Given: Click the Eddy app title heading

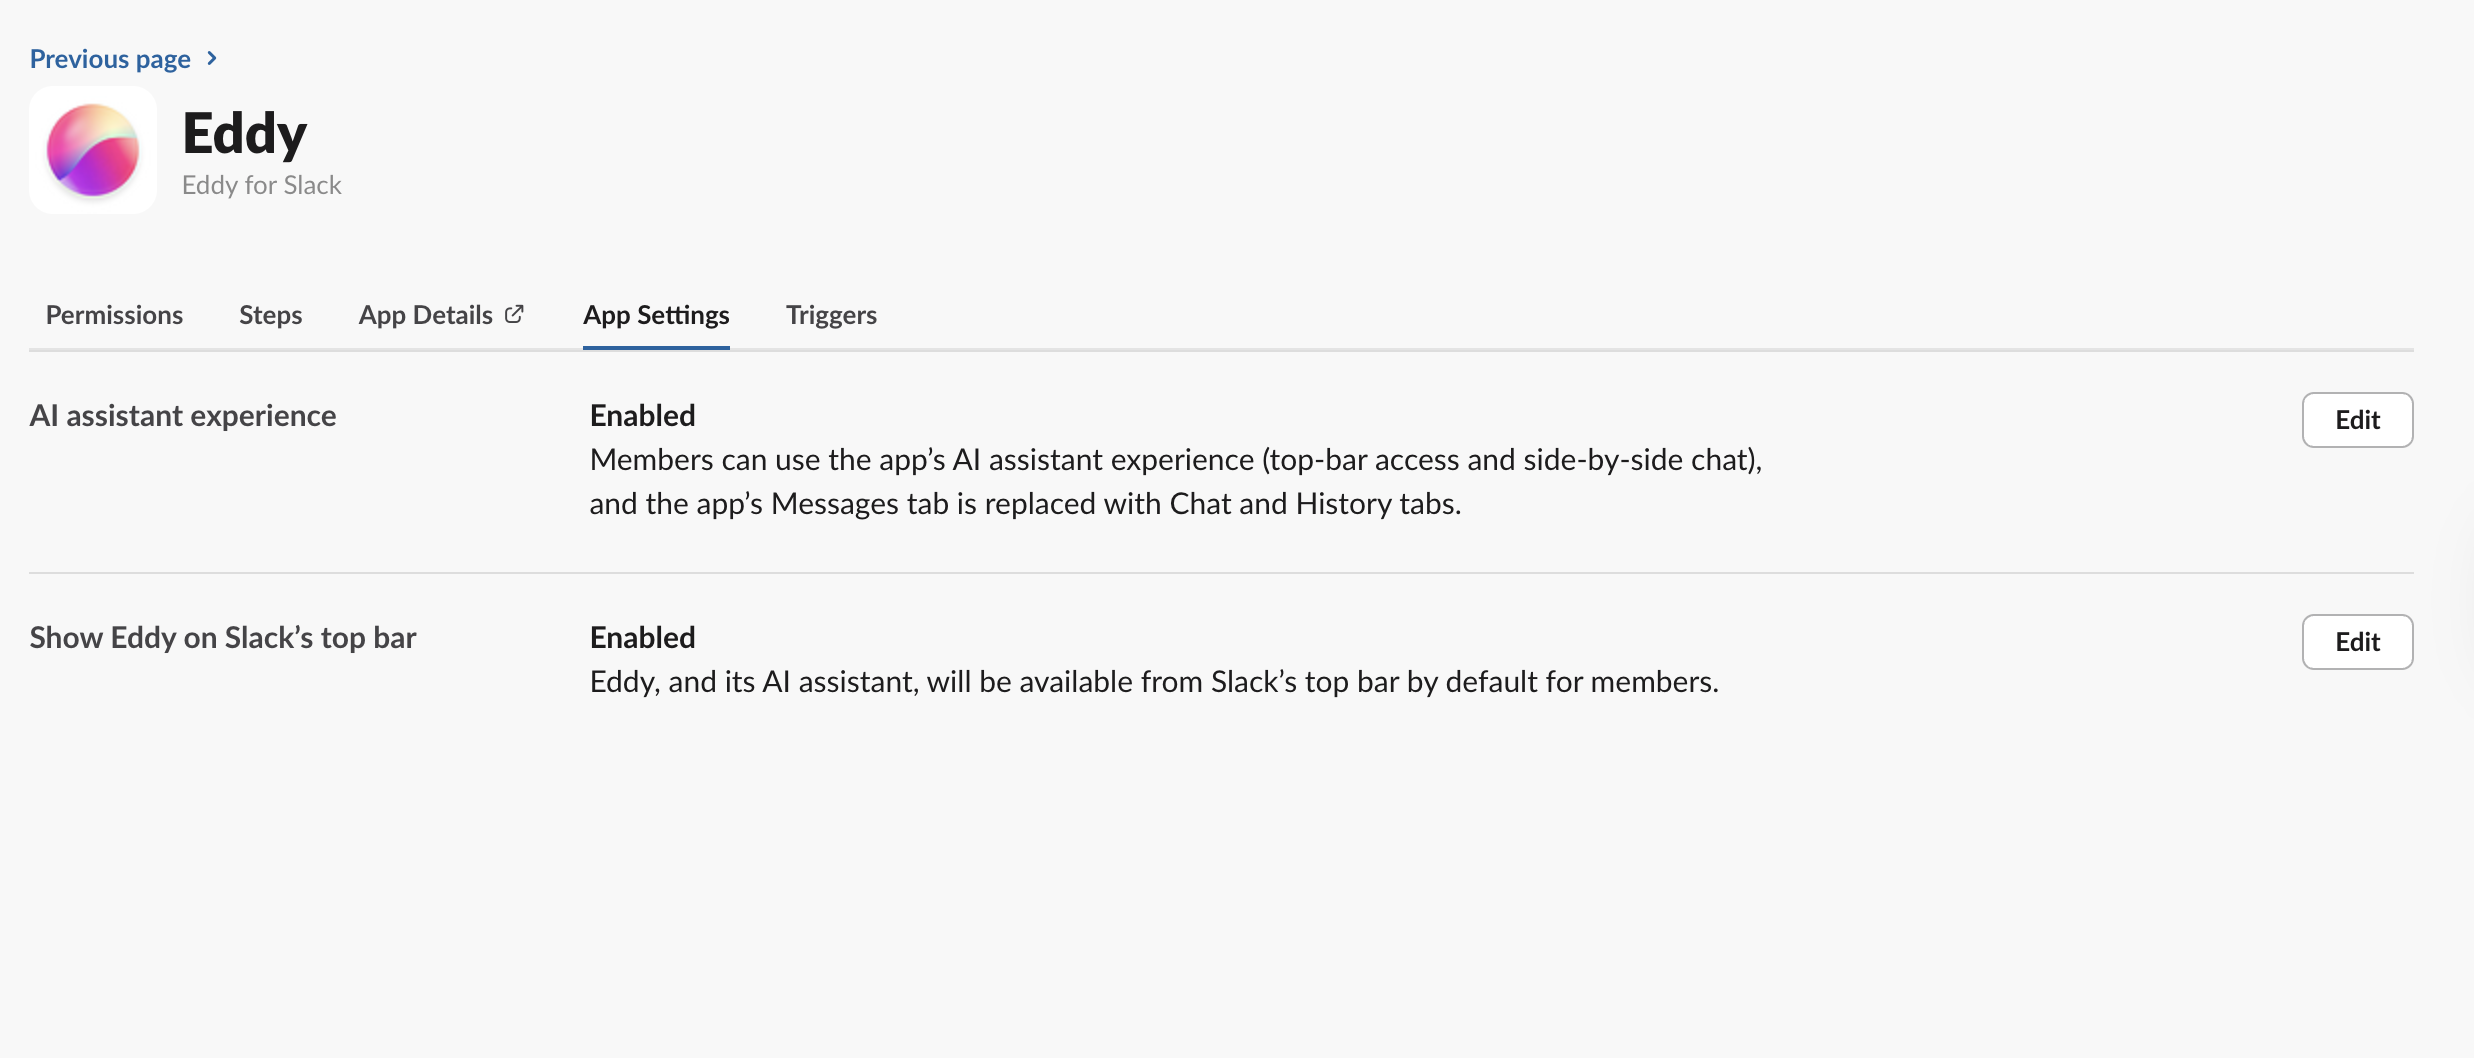Looking at the screenshot, I should (x=244, y=132).
